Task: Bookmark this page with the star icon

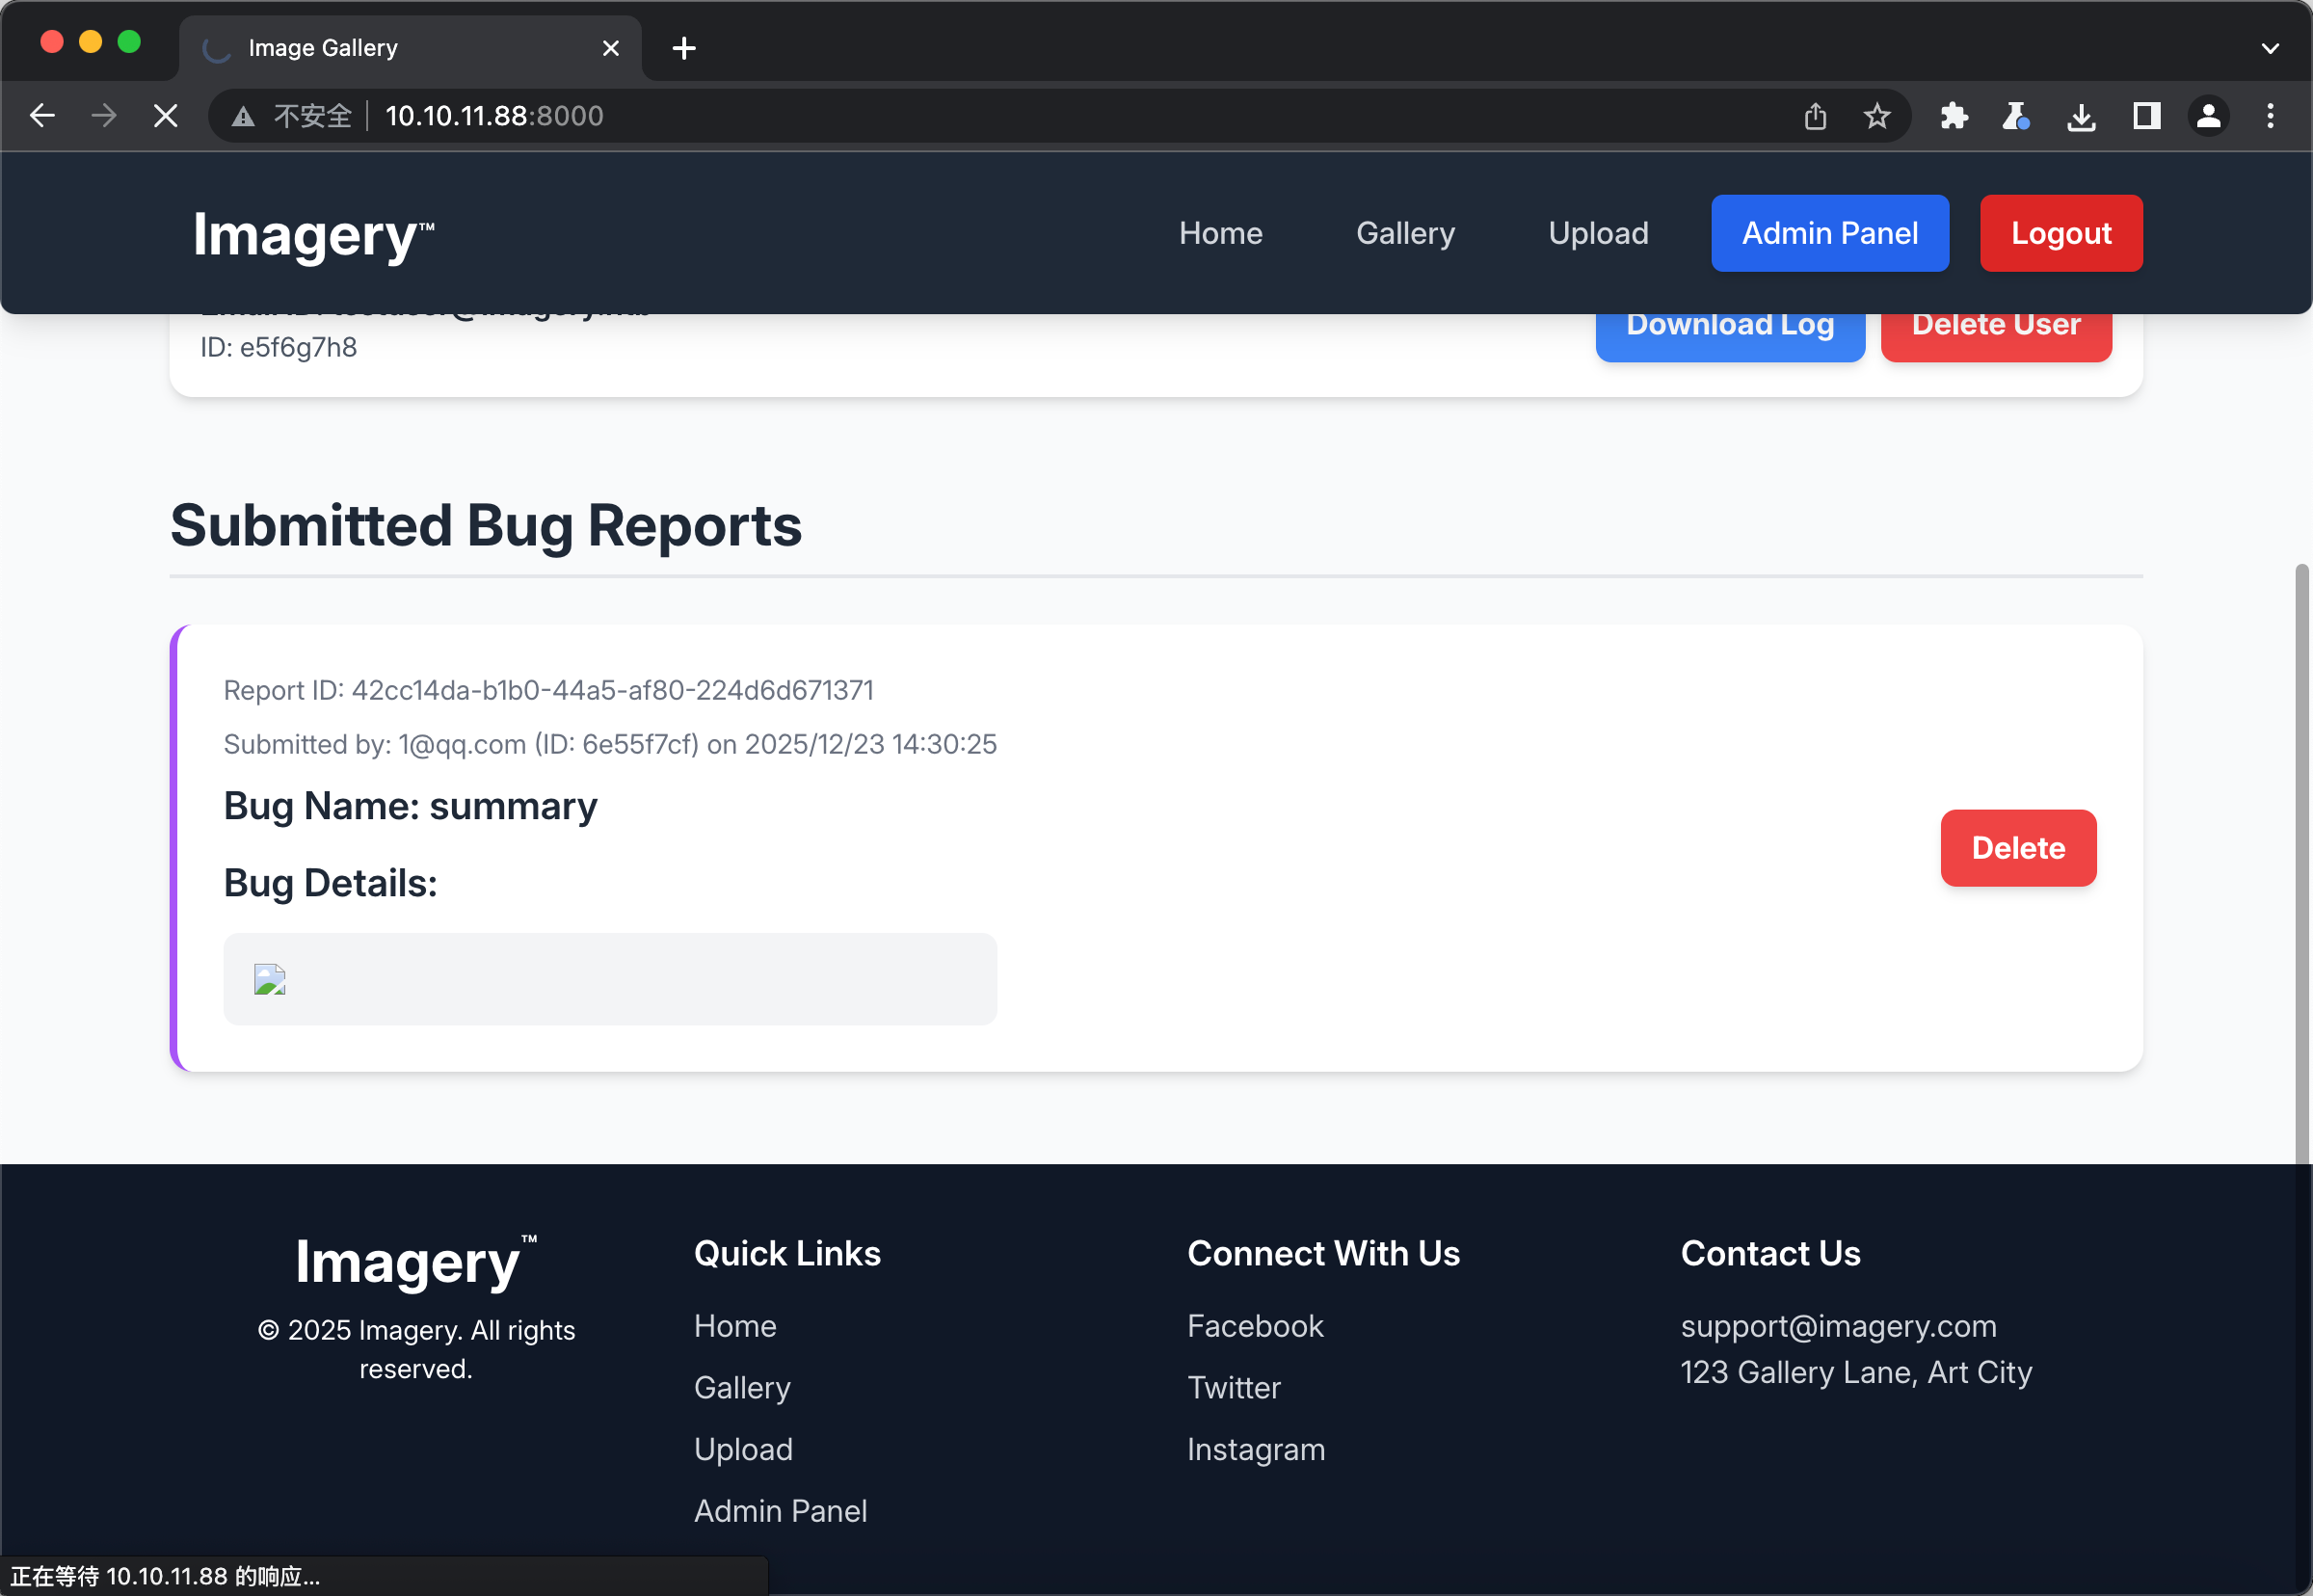Action: point(1876,116)
